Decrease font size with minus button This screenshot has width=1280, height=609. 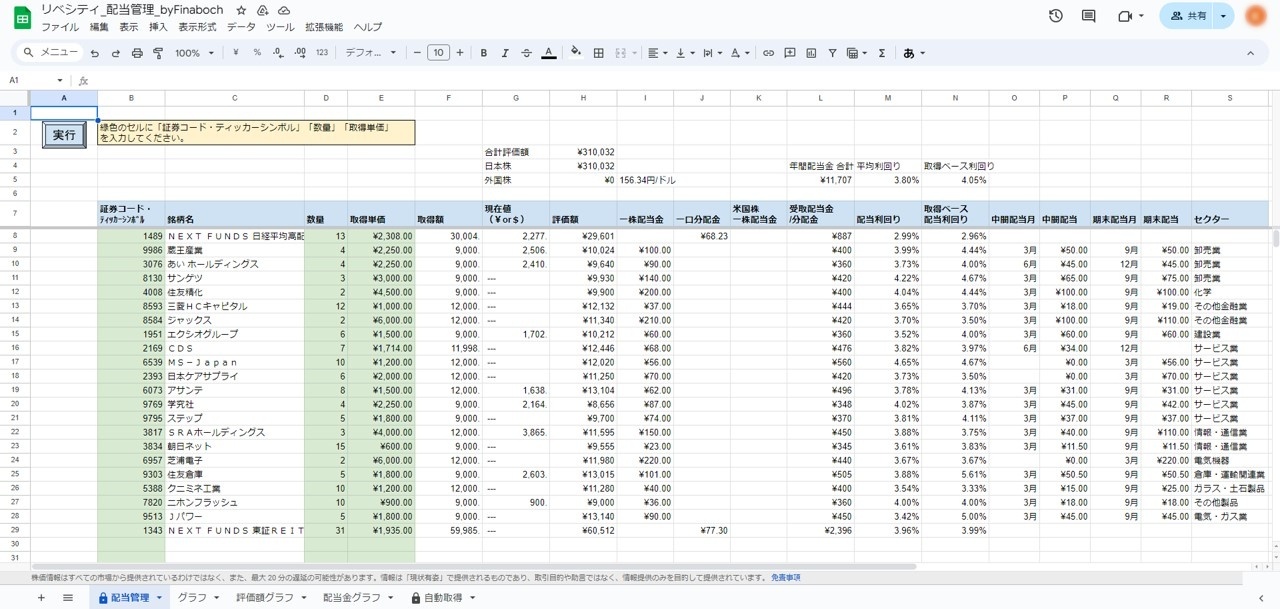(x=416, y=53)
